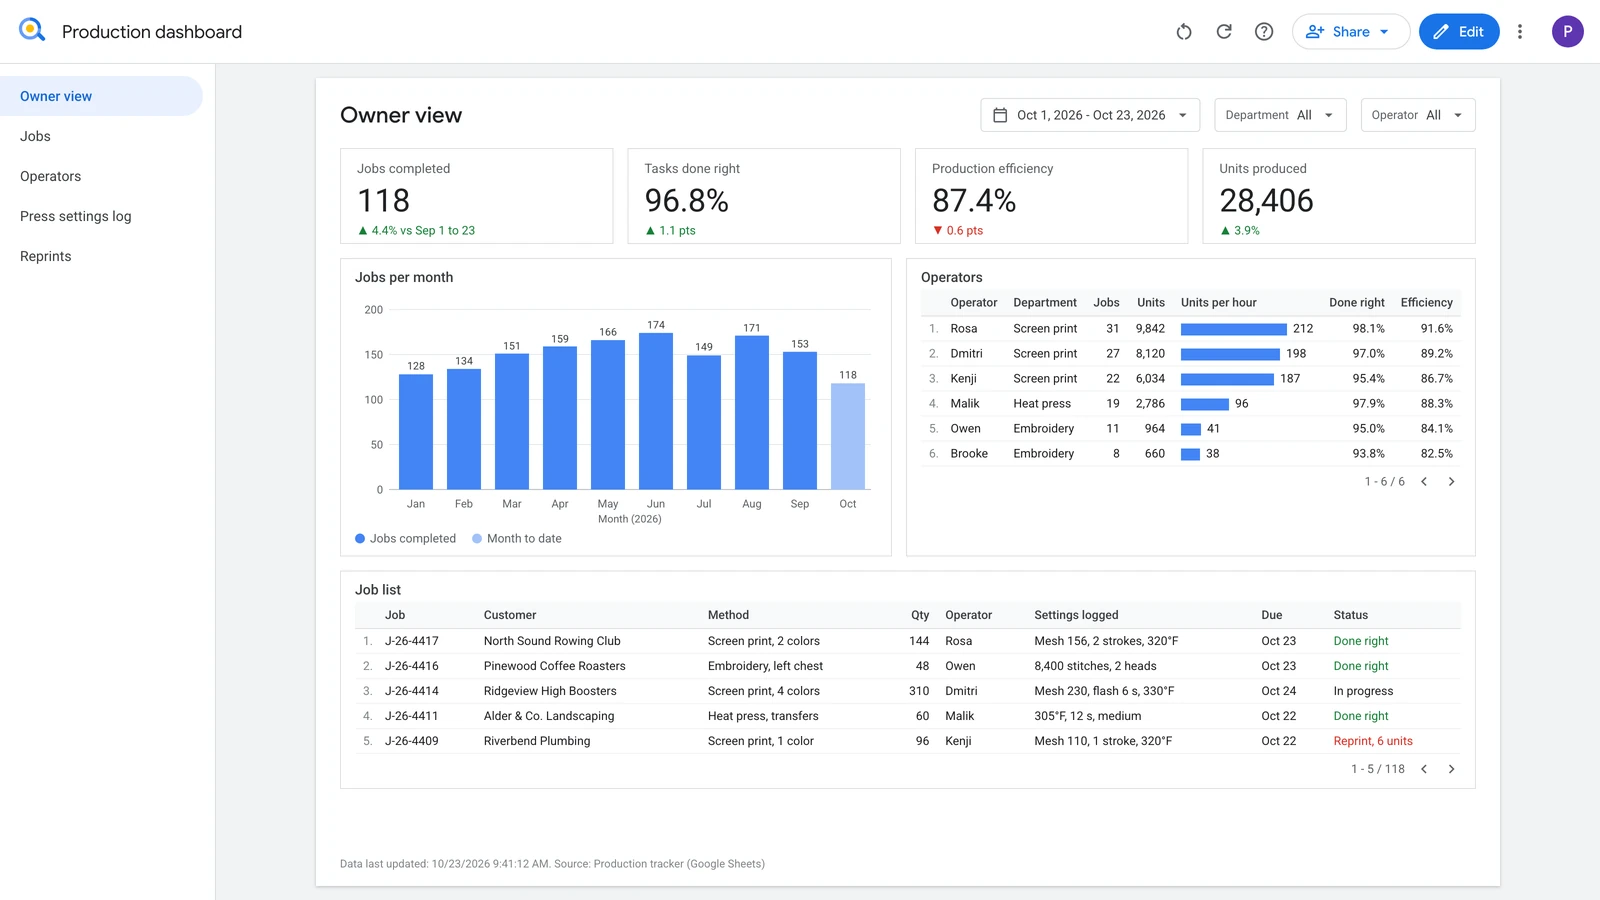Click the Oct bar showing 118
Image resolution: width=1600 pixels, height=900 pixels.
(848, 437)
